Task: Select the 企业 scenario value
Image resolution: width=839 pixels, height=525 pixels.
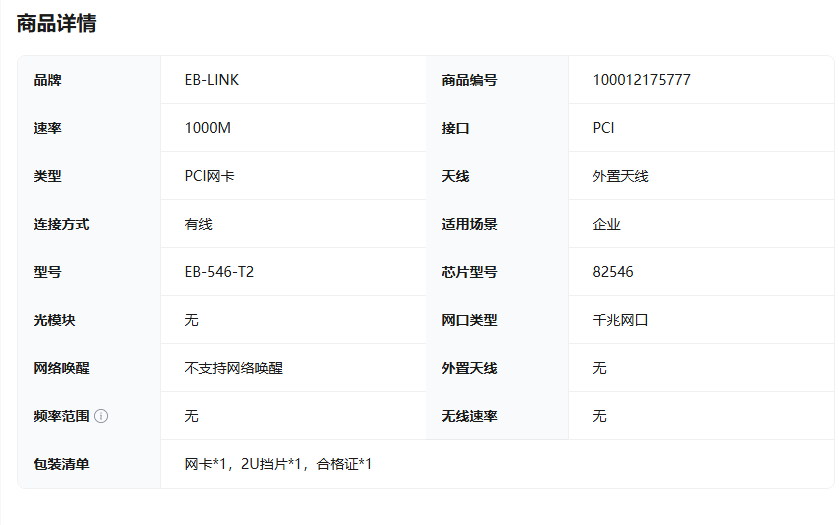Action: (x=606, y=224)
